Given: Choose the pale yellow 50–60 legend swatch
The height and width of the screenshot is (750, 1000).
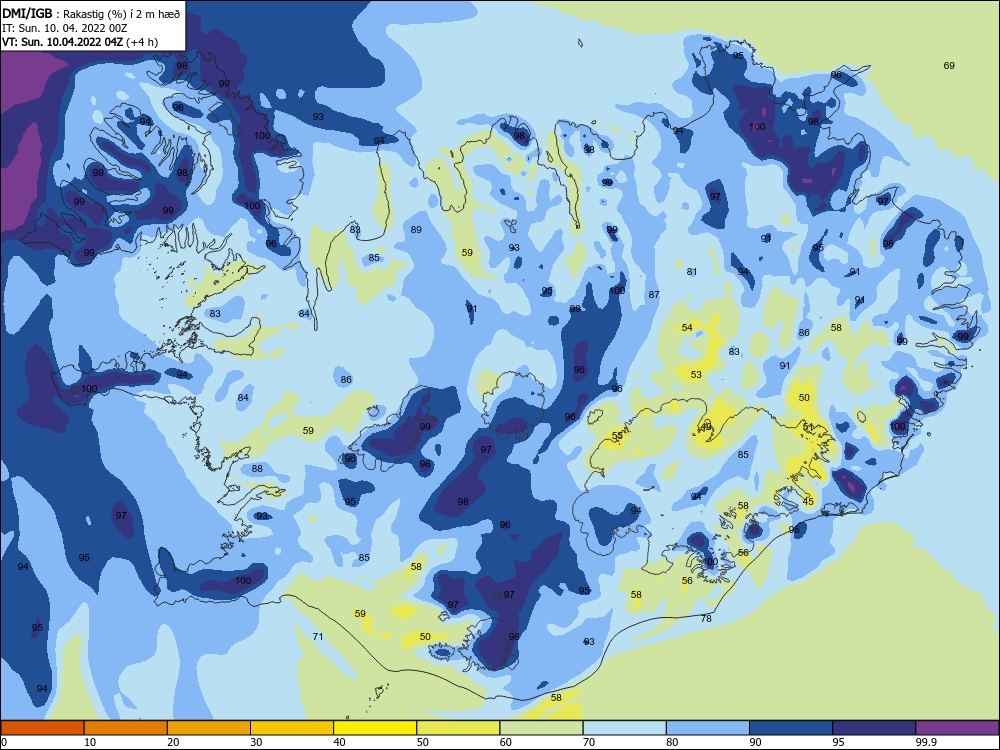Looking at the screenshot, I should point(458,728).
